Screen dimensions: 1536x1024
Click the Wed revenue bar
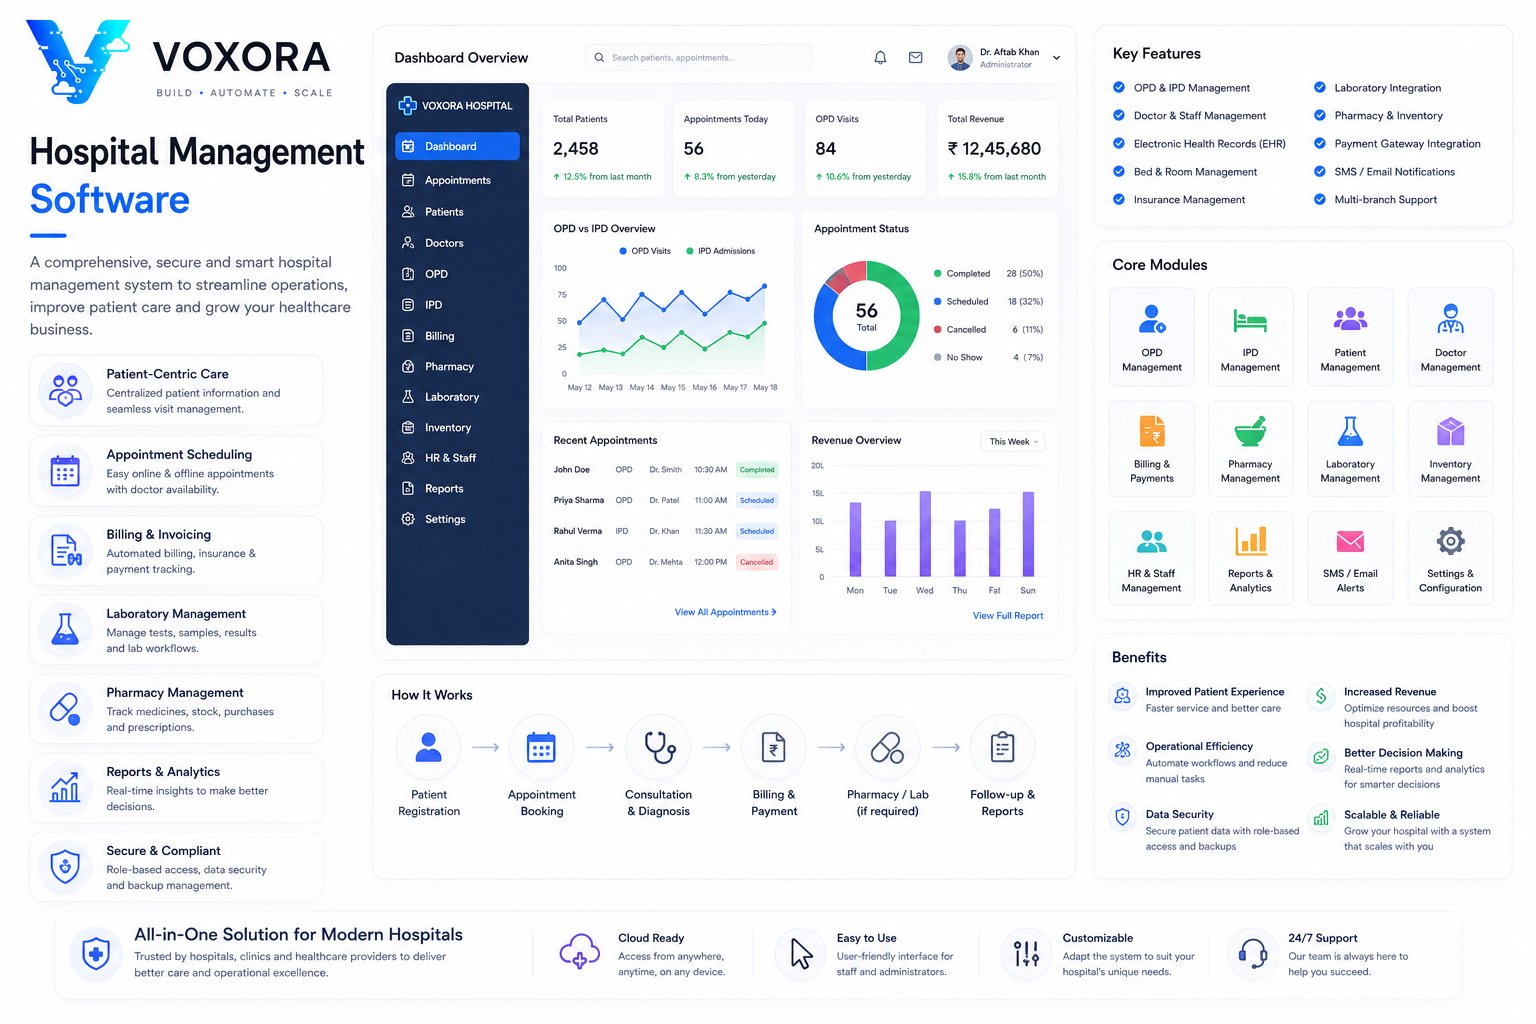click(925, 534)
